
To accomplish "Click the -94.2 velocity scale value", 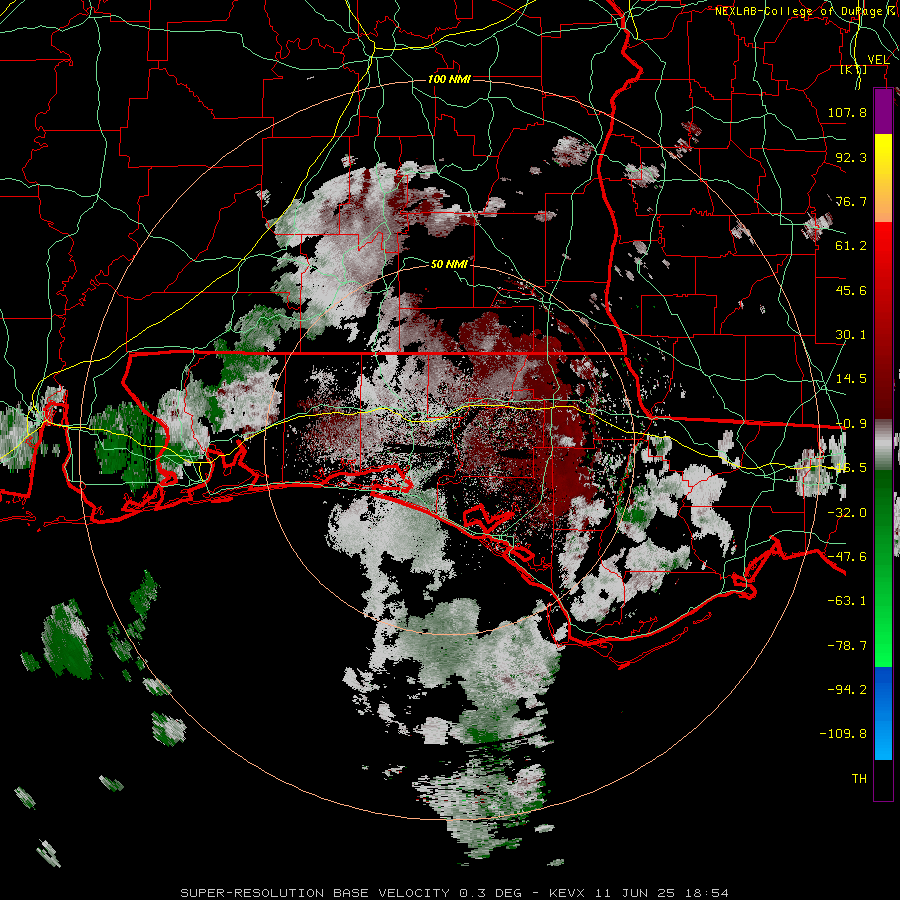I will click(x=847, y=690).
